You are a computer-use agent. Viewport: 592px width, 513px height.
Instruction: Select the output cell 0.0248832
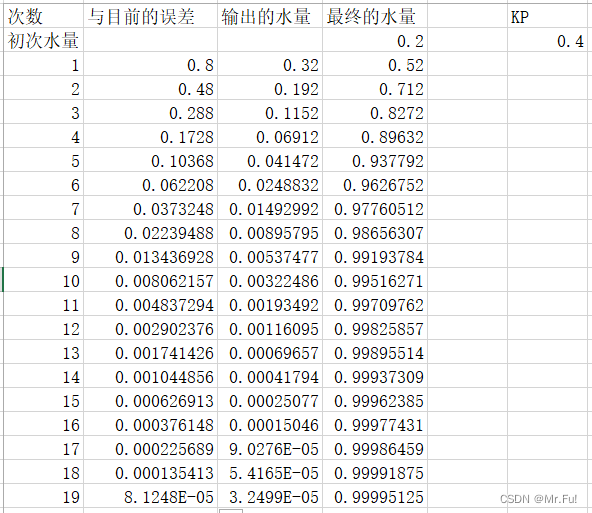click(270, 184)
